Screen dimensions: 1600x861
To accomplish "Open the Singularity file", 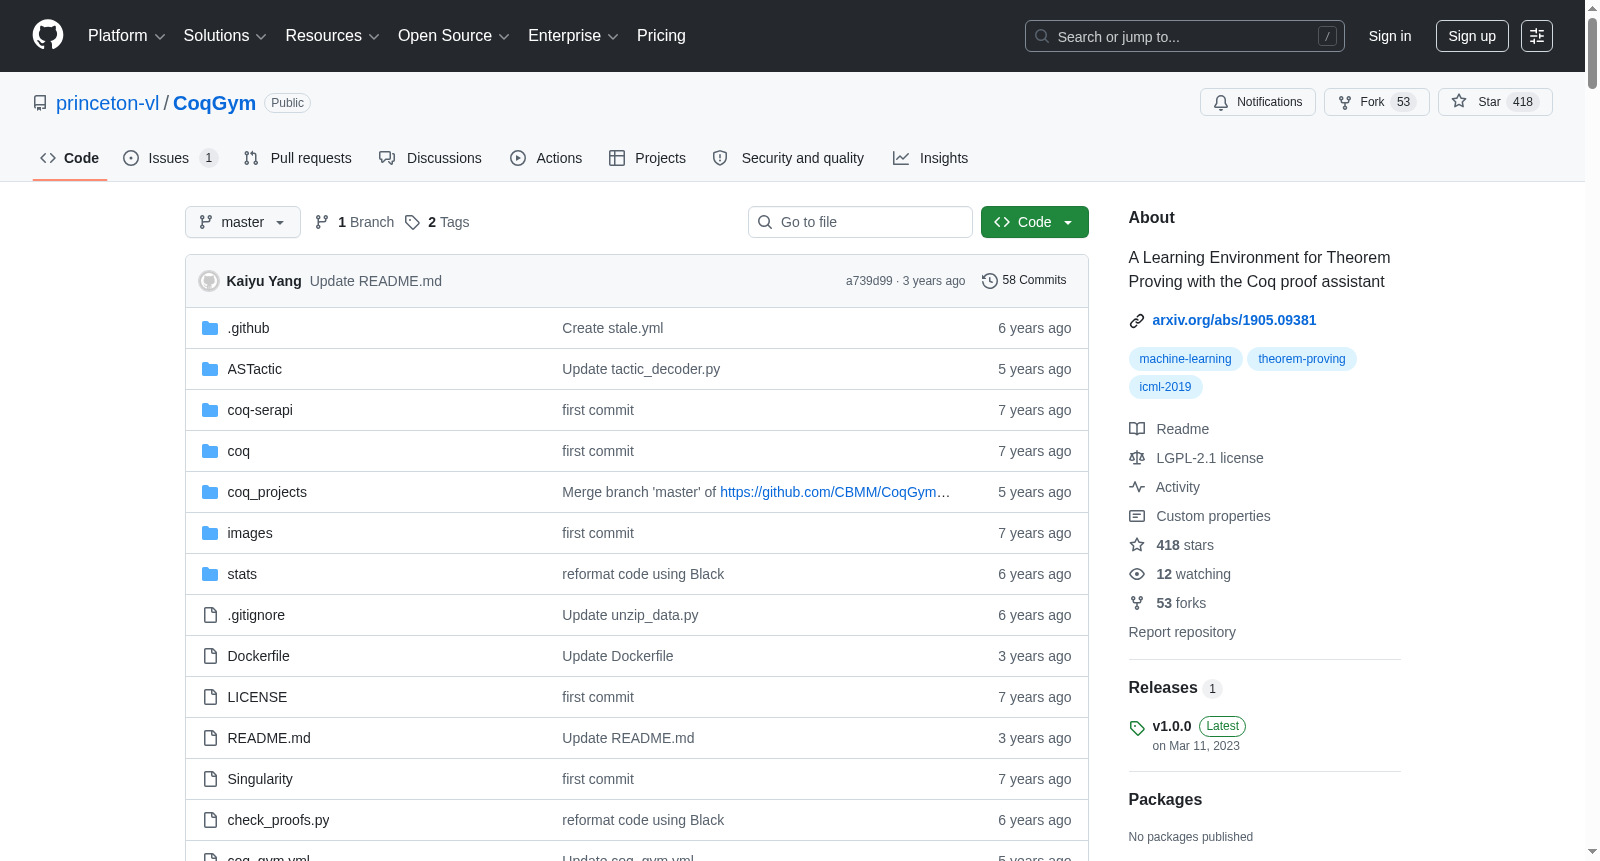I will [260, 779].
